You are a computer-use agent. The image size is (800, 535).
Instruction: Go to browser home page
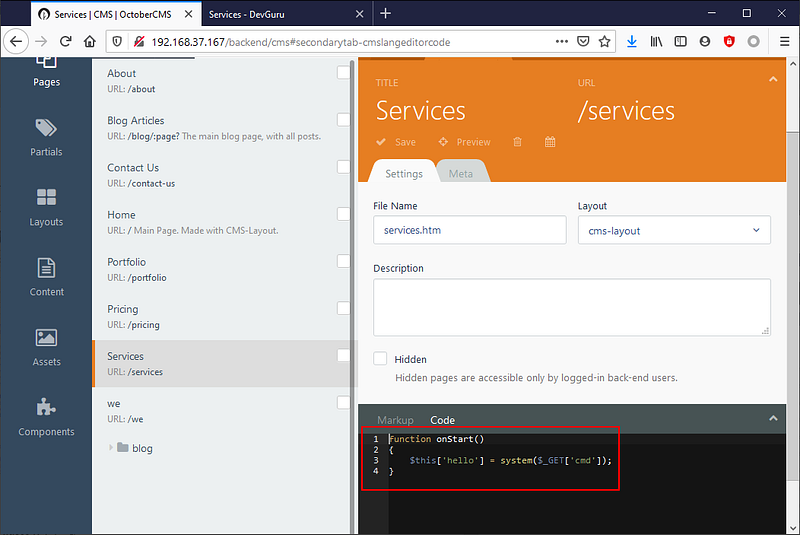tap(90, 41)
